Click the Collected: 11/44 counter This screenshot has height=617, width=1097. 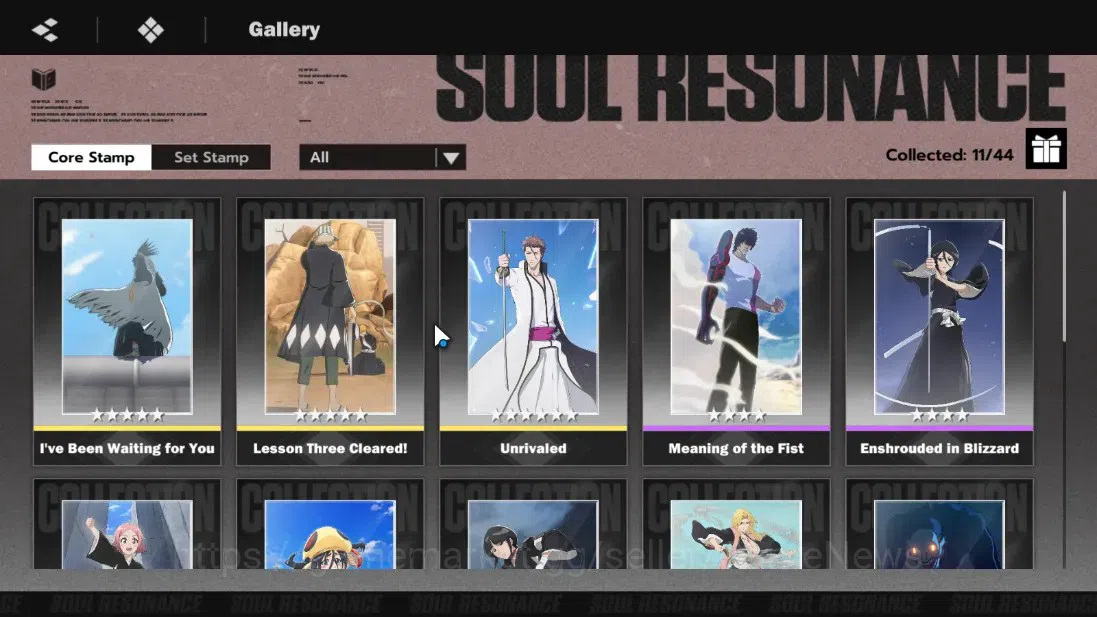pyautogui.click(x=949, y=155)
